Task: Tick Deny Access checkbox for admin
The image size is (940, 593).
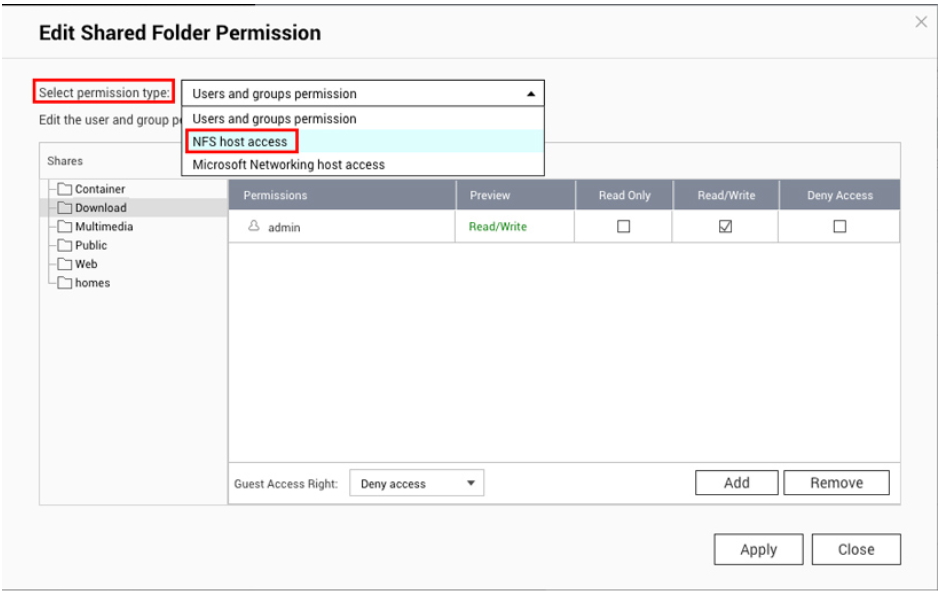Action: [840, 227]
